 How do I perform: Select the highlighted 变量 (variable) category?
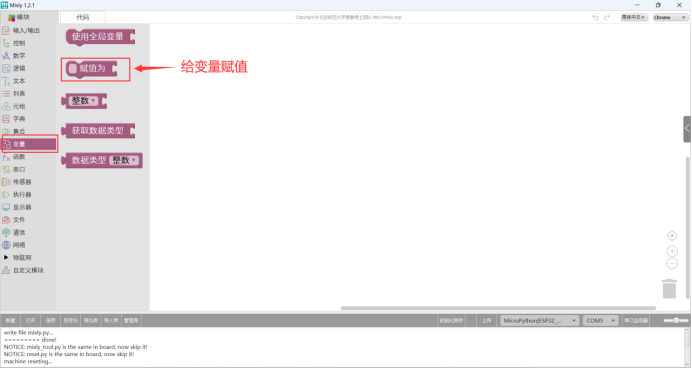(29, 144)
